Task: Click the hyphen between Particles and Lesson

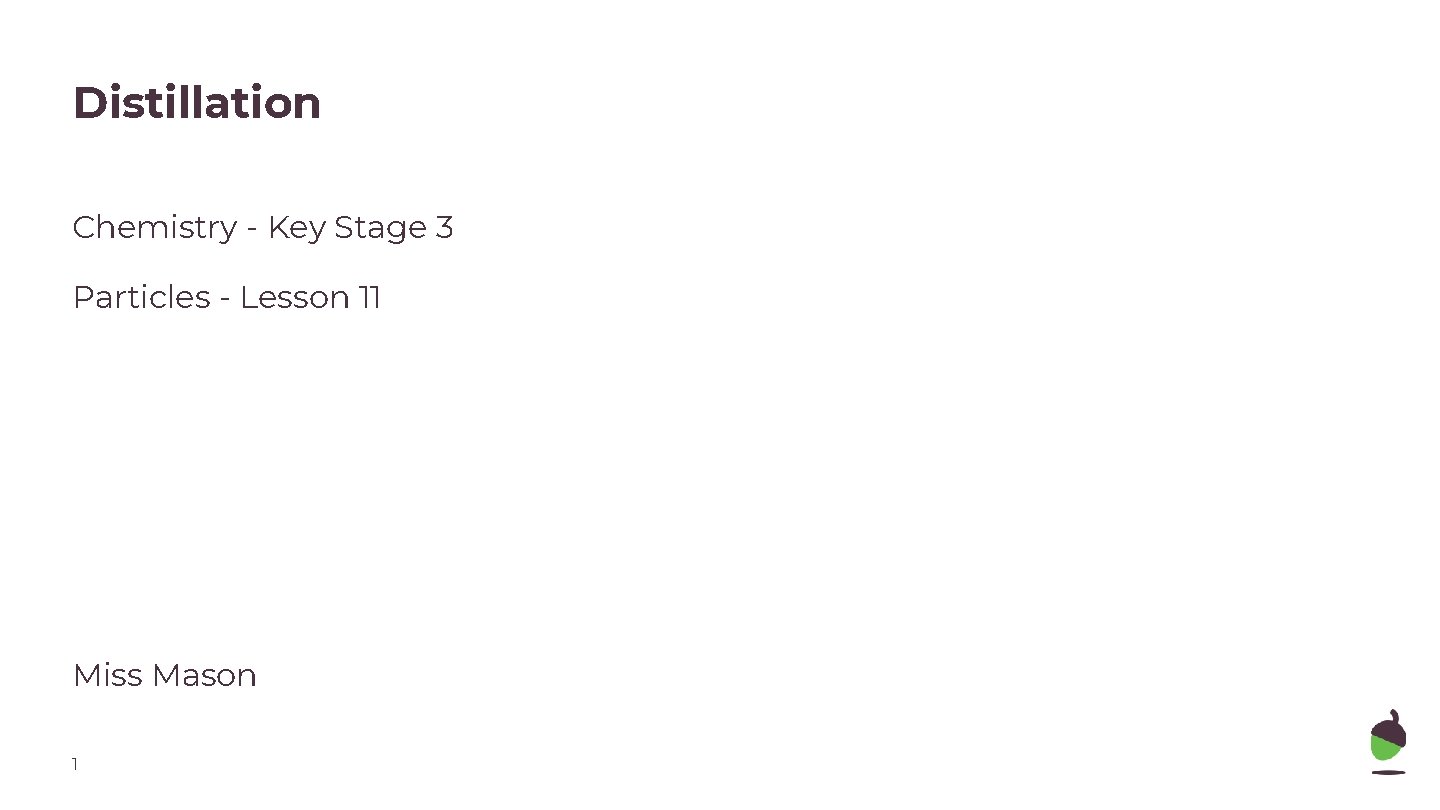Action: (225, 300)
